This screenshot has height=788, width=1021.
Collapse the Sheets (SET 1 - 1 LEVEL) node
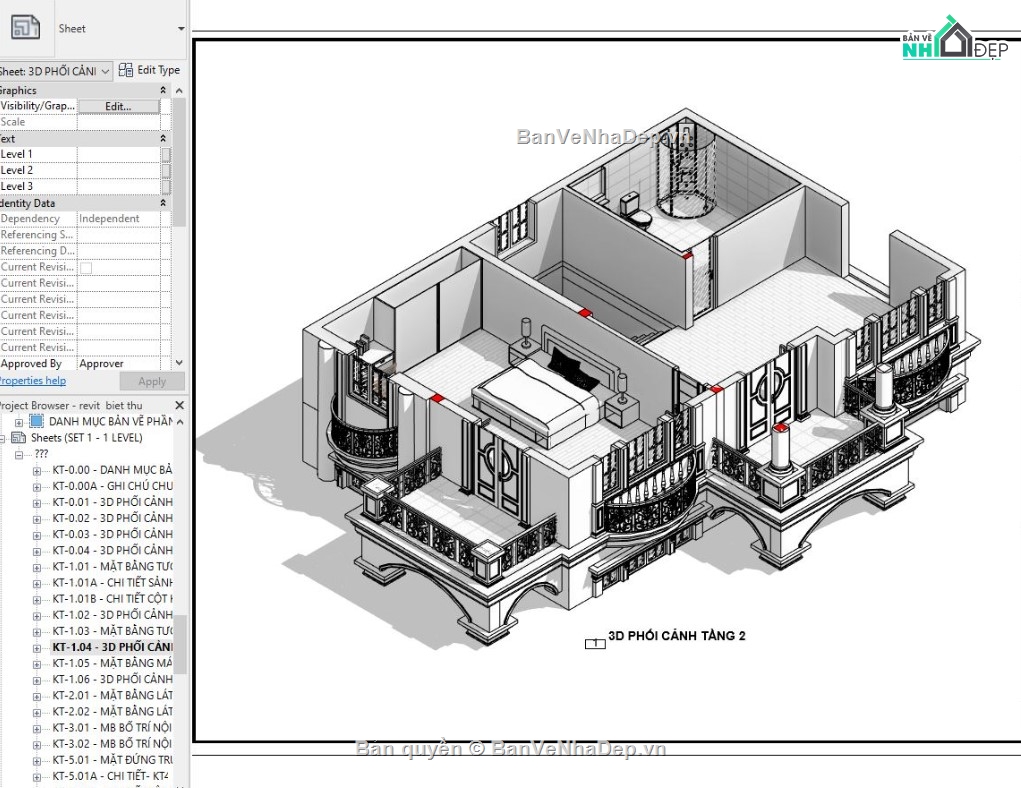3,438
